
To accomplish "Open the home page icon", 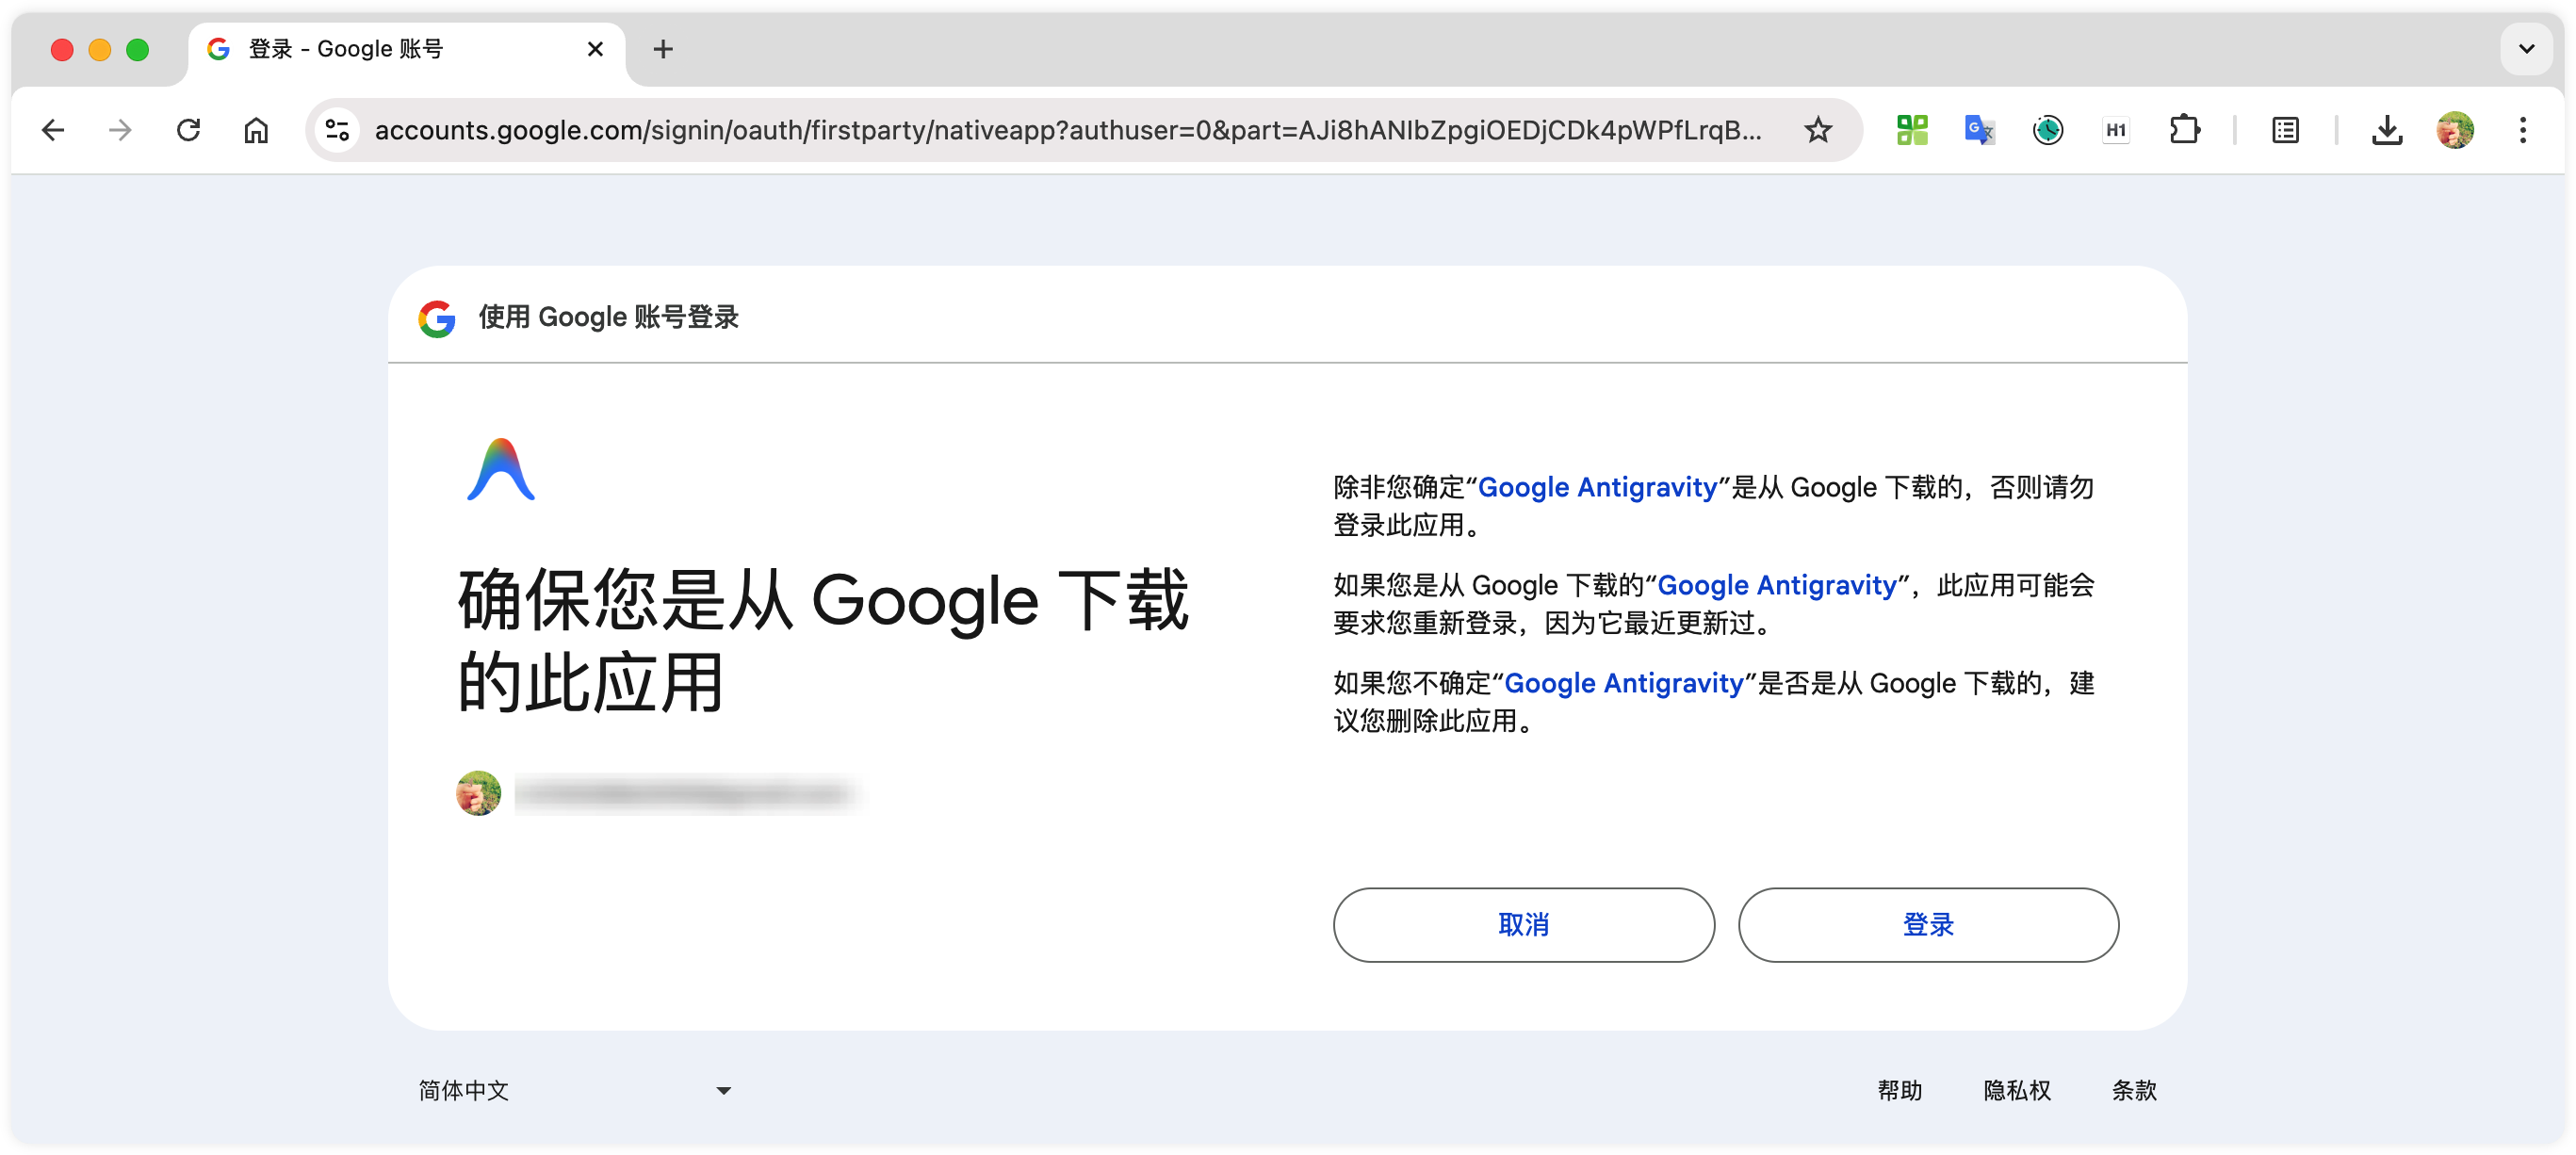I will (x=256, y=130).
